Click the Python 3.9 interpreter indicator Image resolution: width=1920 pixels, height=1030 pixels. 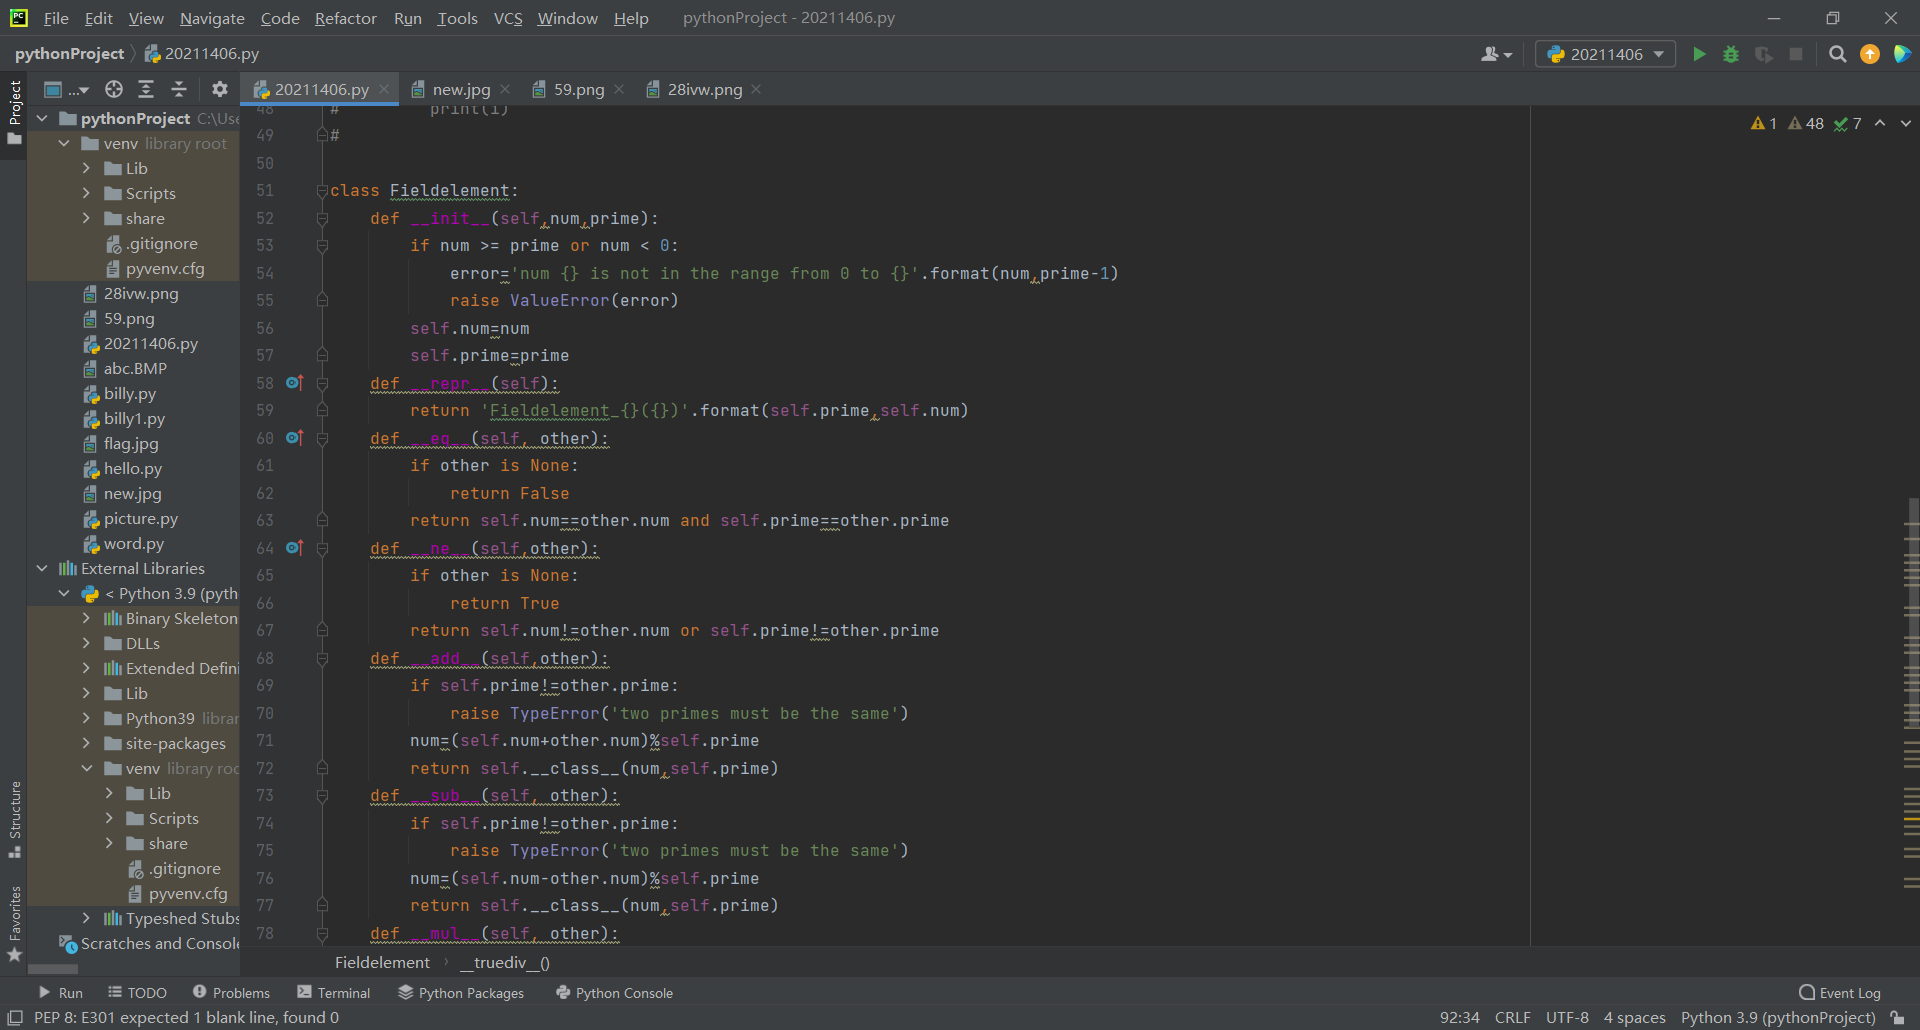(x=1778, y=1018)
